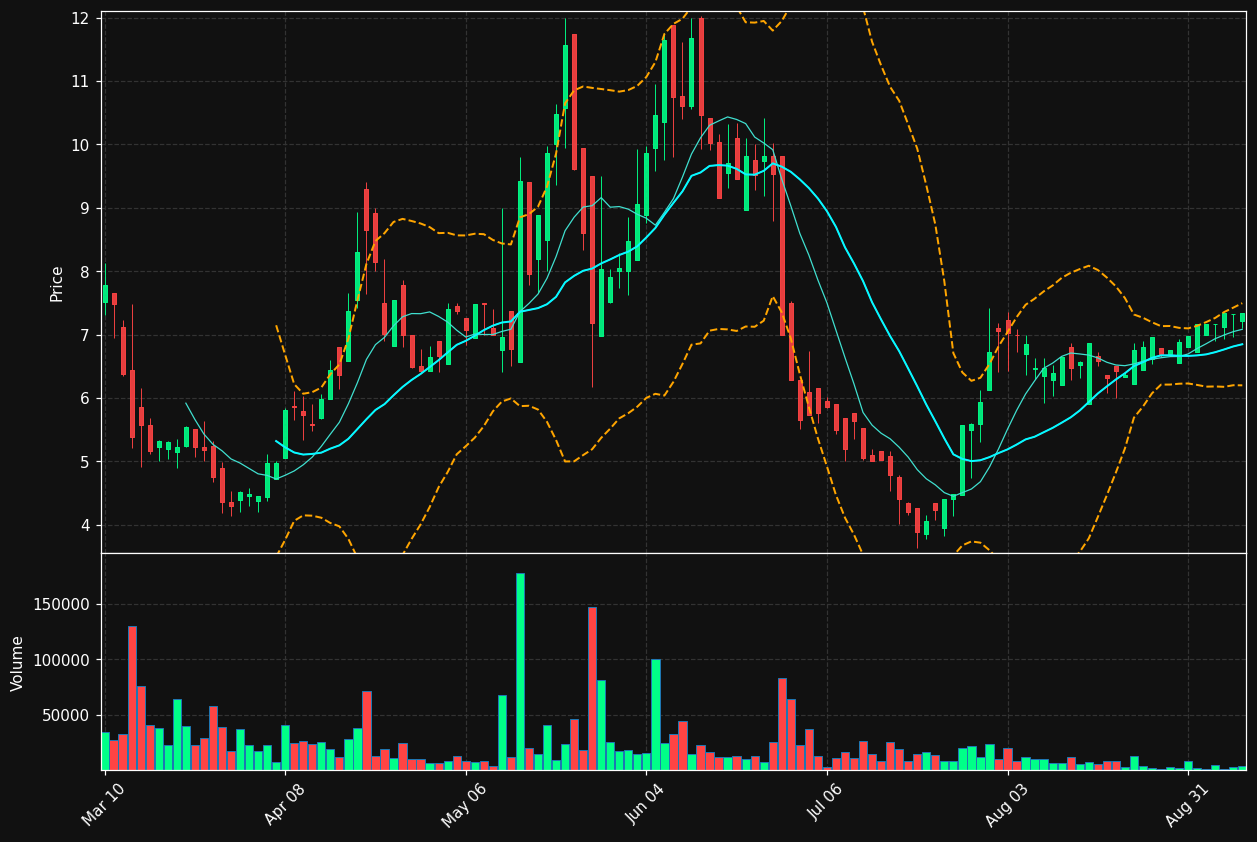The image size is (1257, 842).
Task: Click the price axis value 9
Action: click(x=86, y=208)
